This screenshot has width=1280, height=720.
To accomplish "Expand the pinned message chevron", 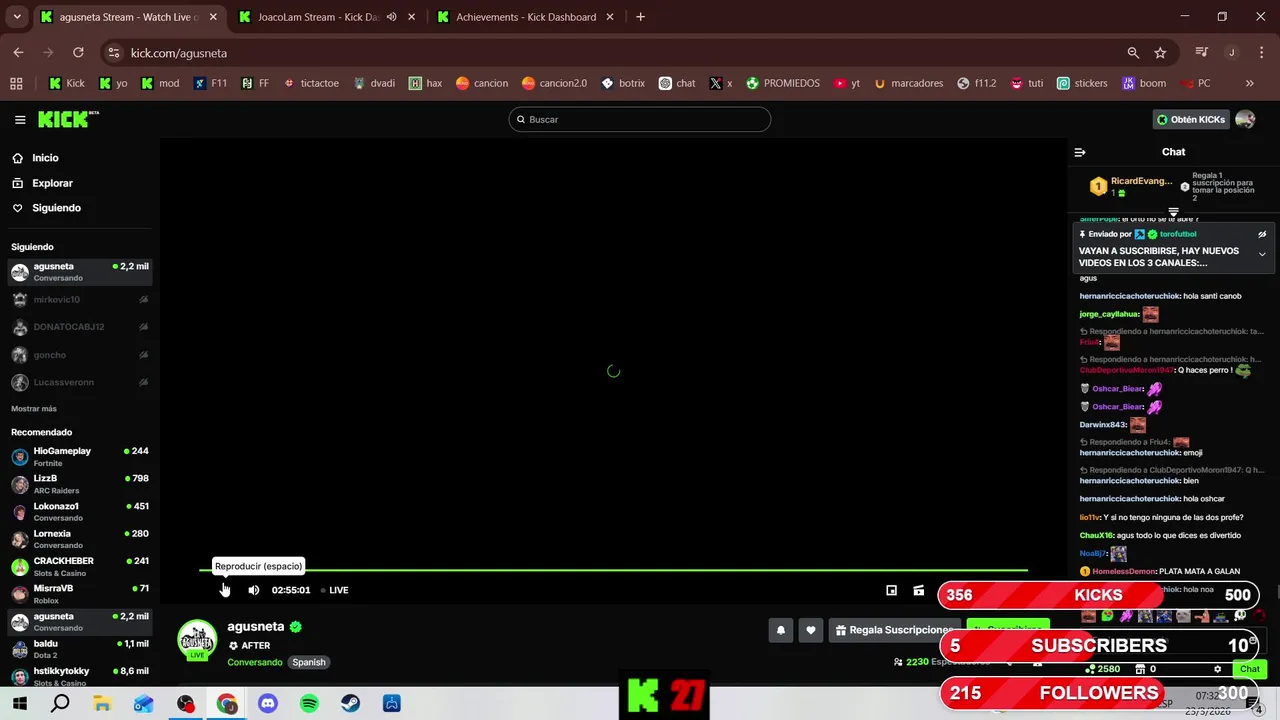I will click(1262, 254).
